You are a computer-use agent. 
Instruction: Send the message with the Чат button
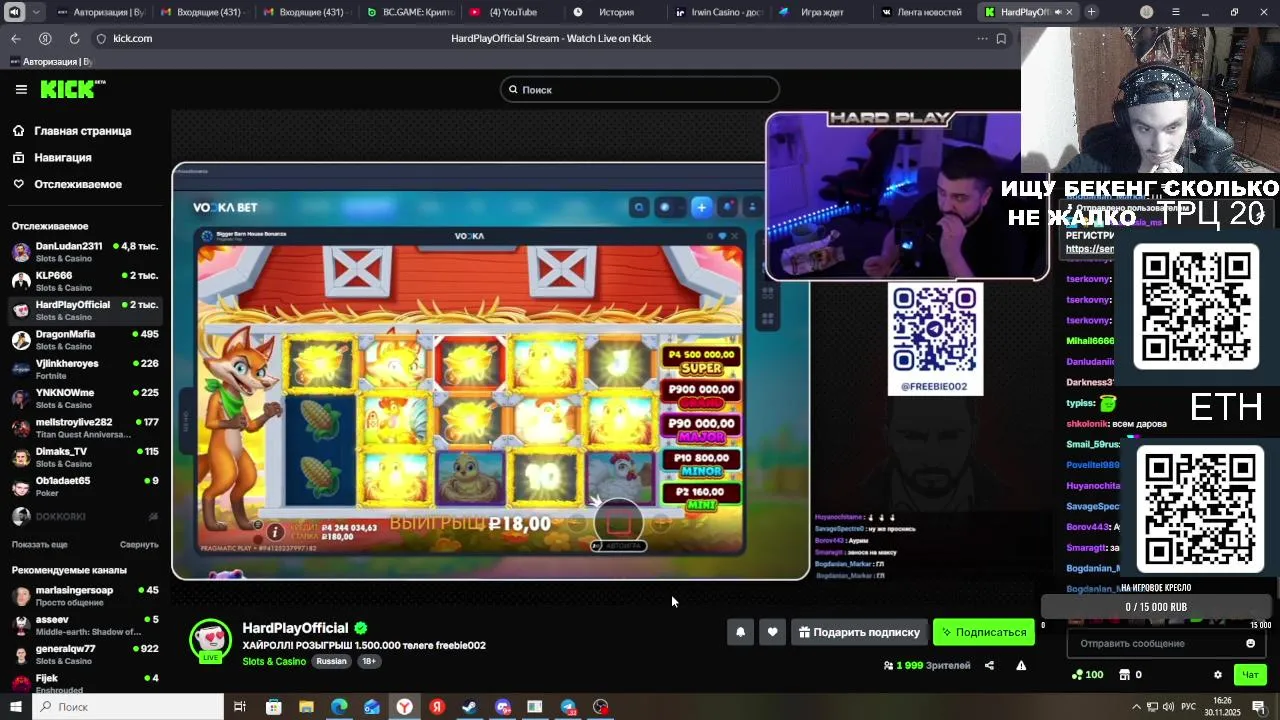pos(1250,675)
